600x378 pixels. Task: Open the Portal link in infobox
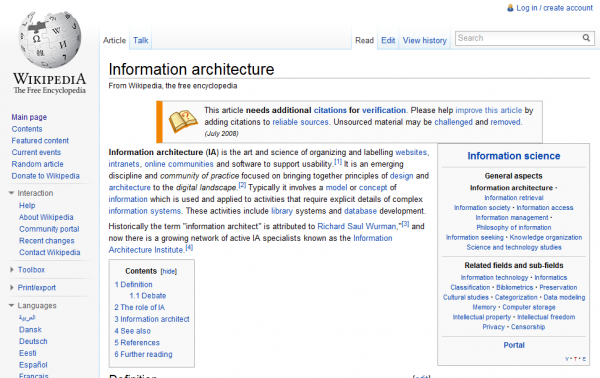coord(514,345)
